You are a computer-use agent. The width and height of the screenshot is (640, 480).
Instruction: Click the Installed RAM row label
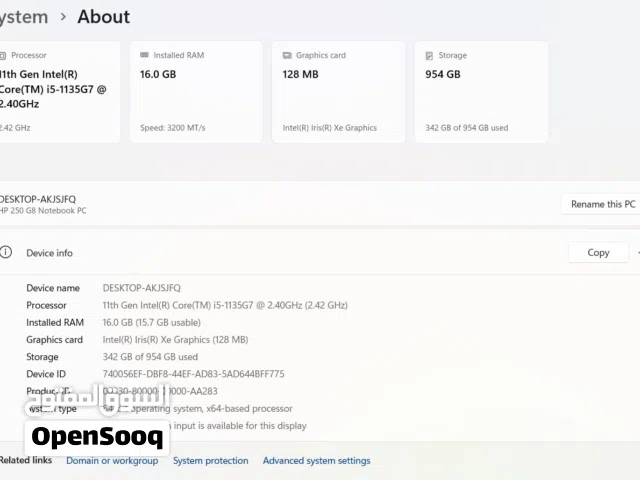click(55, 322)
